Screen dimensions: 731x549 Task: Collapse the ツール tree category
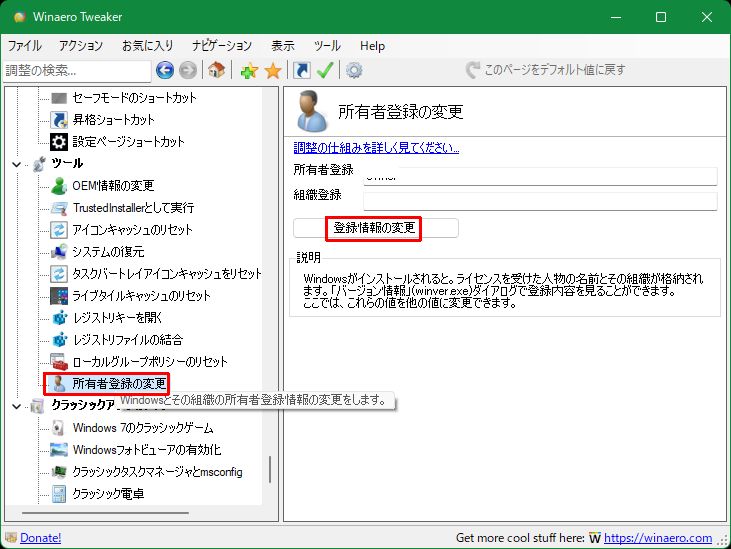click(x=17, y=164)
